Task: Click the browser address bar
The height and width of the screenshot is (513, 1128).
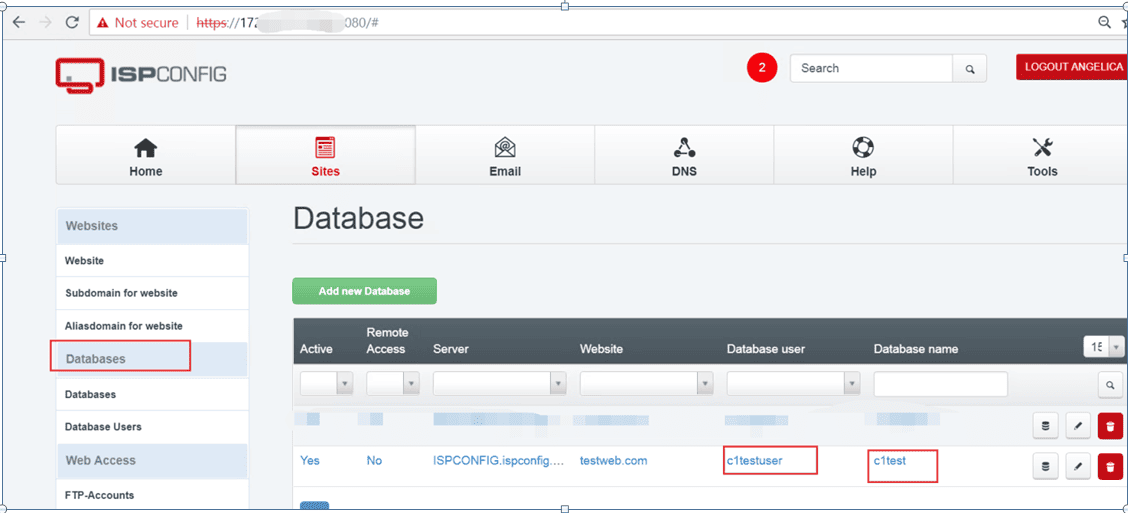Action: coord(590,23)
